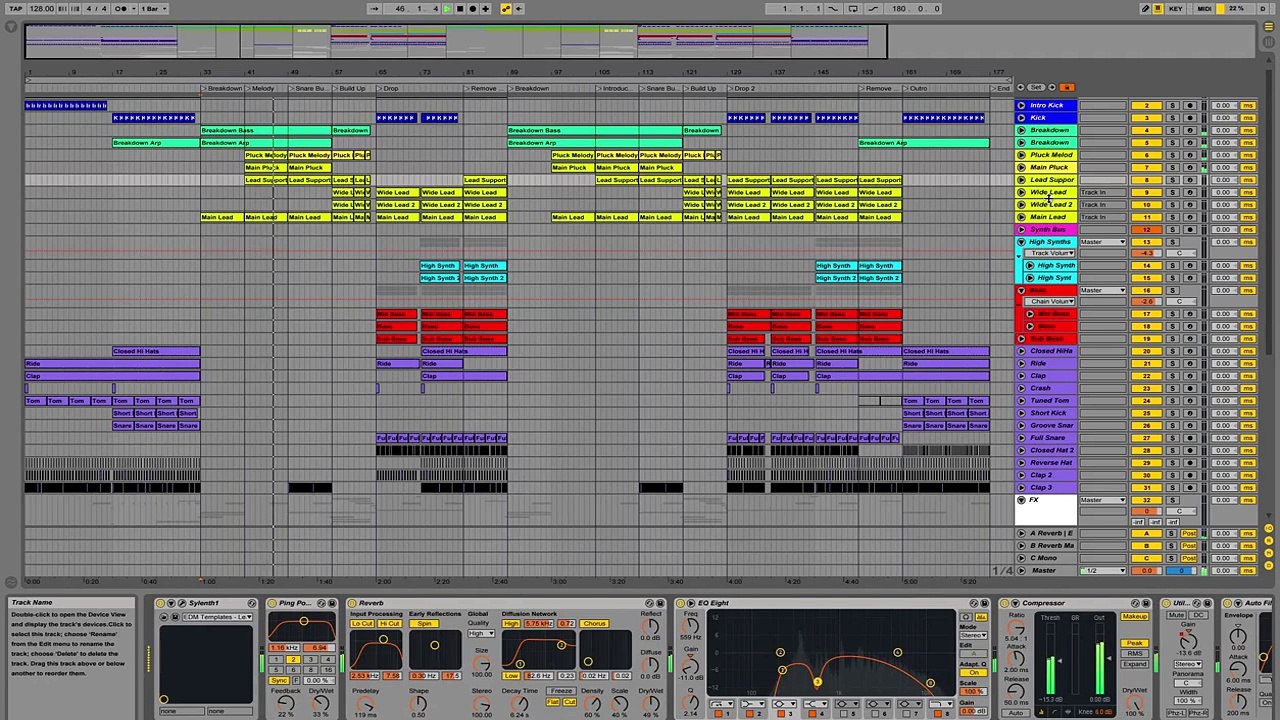Click the transport Record button
The height and width of the screenshot is (720, 1280).
[472, 8]
